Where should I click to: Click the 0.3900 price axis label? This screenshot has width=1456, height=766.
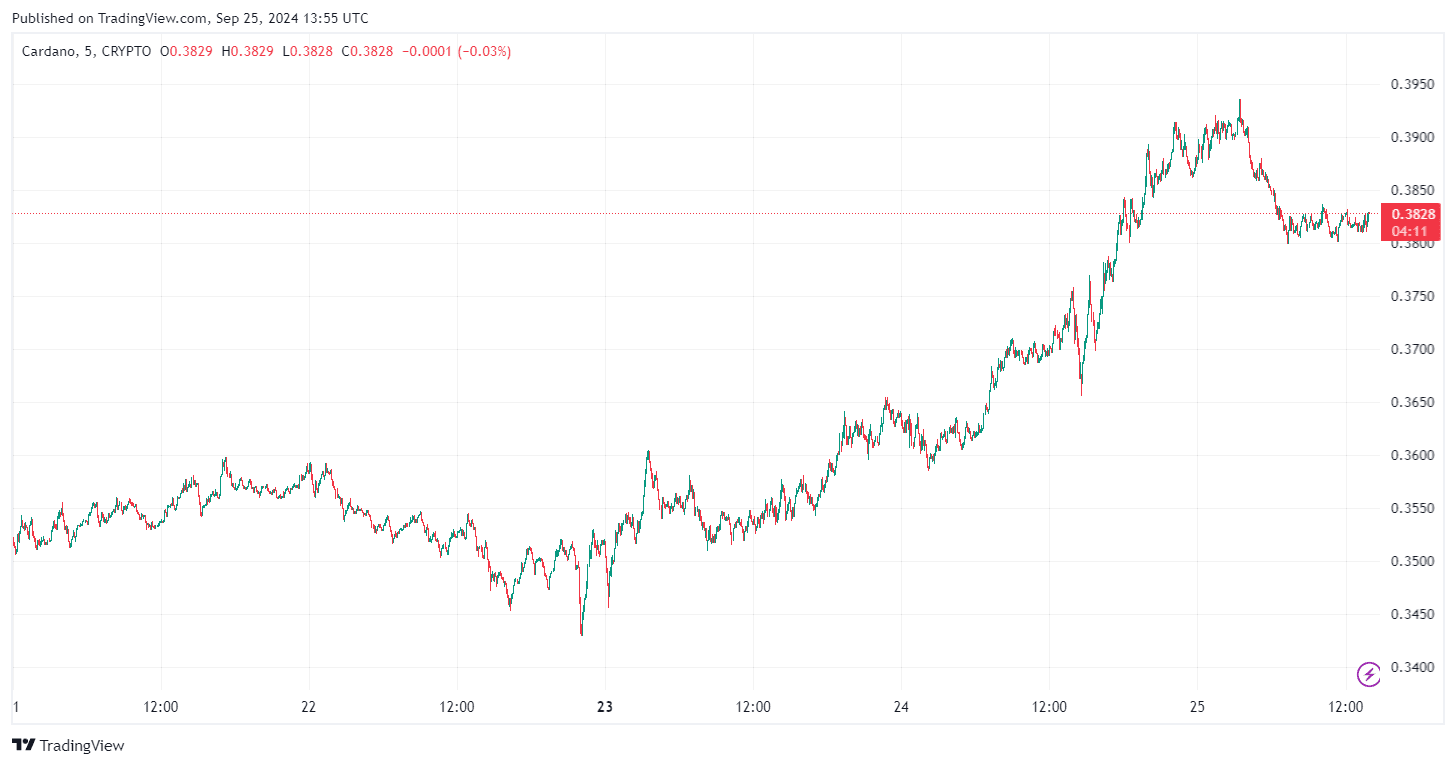pos(1412,138)
